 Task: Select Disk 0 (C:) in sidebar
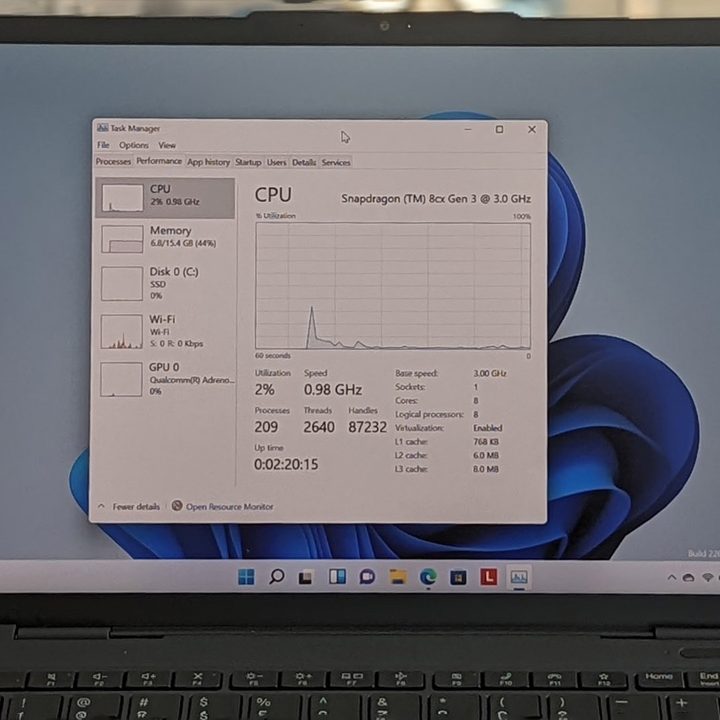coord(165,283)
